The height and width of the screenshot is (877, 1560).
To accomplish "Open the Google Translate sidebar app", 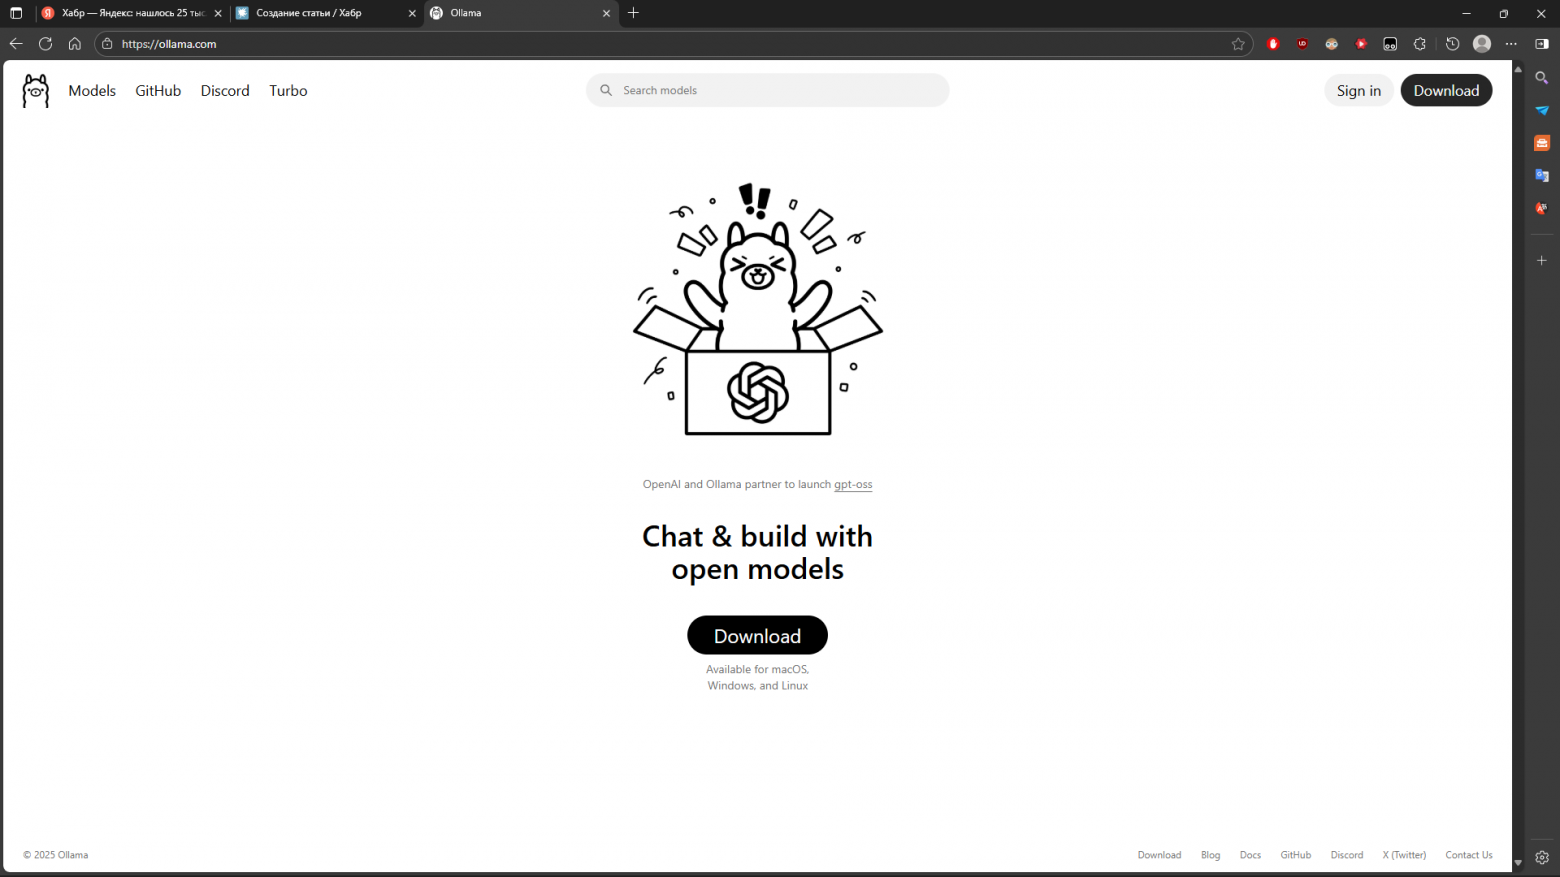I will click(x=1542, y=176).
